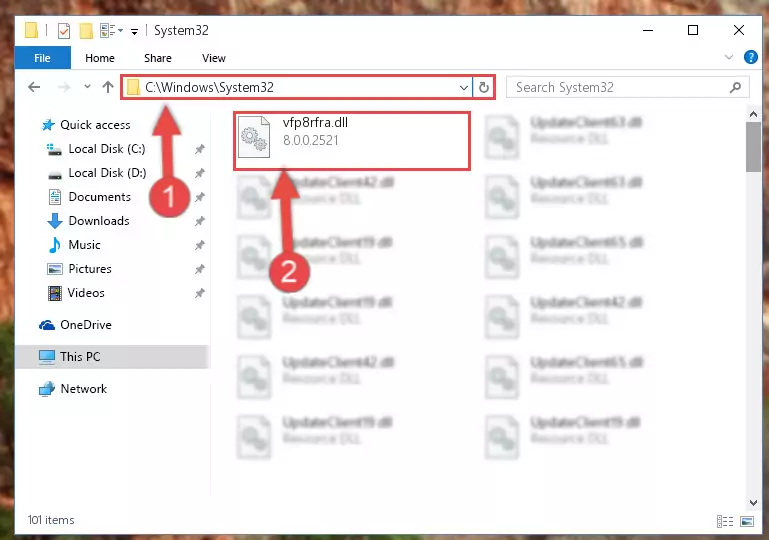
Task: Click the 101 items status text
Action: pyautogui.click(x=51, y=520)
